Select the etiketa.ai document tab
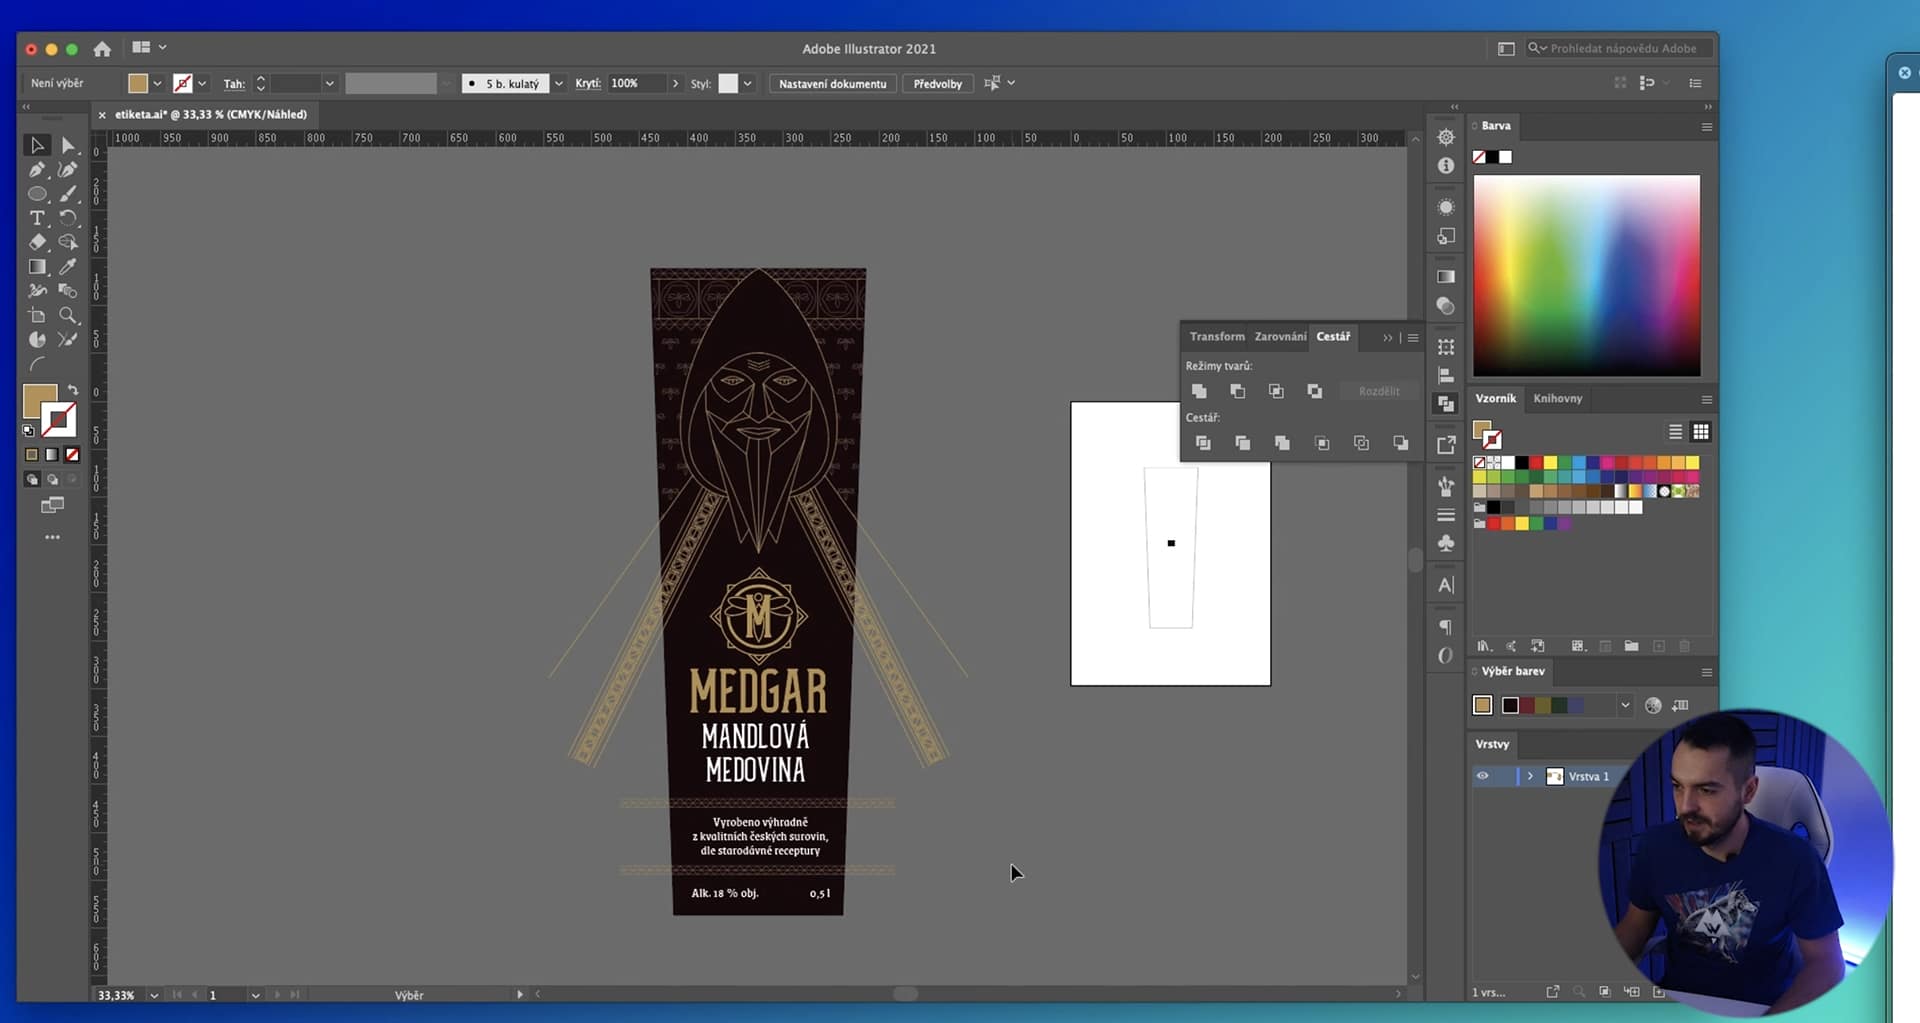 pos(210,115)
